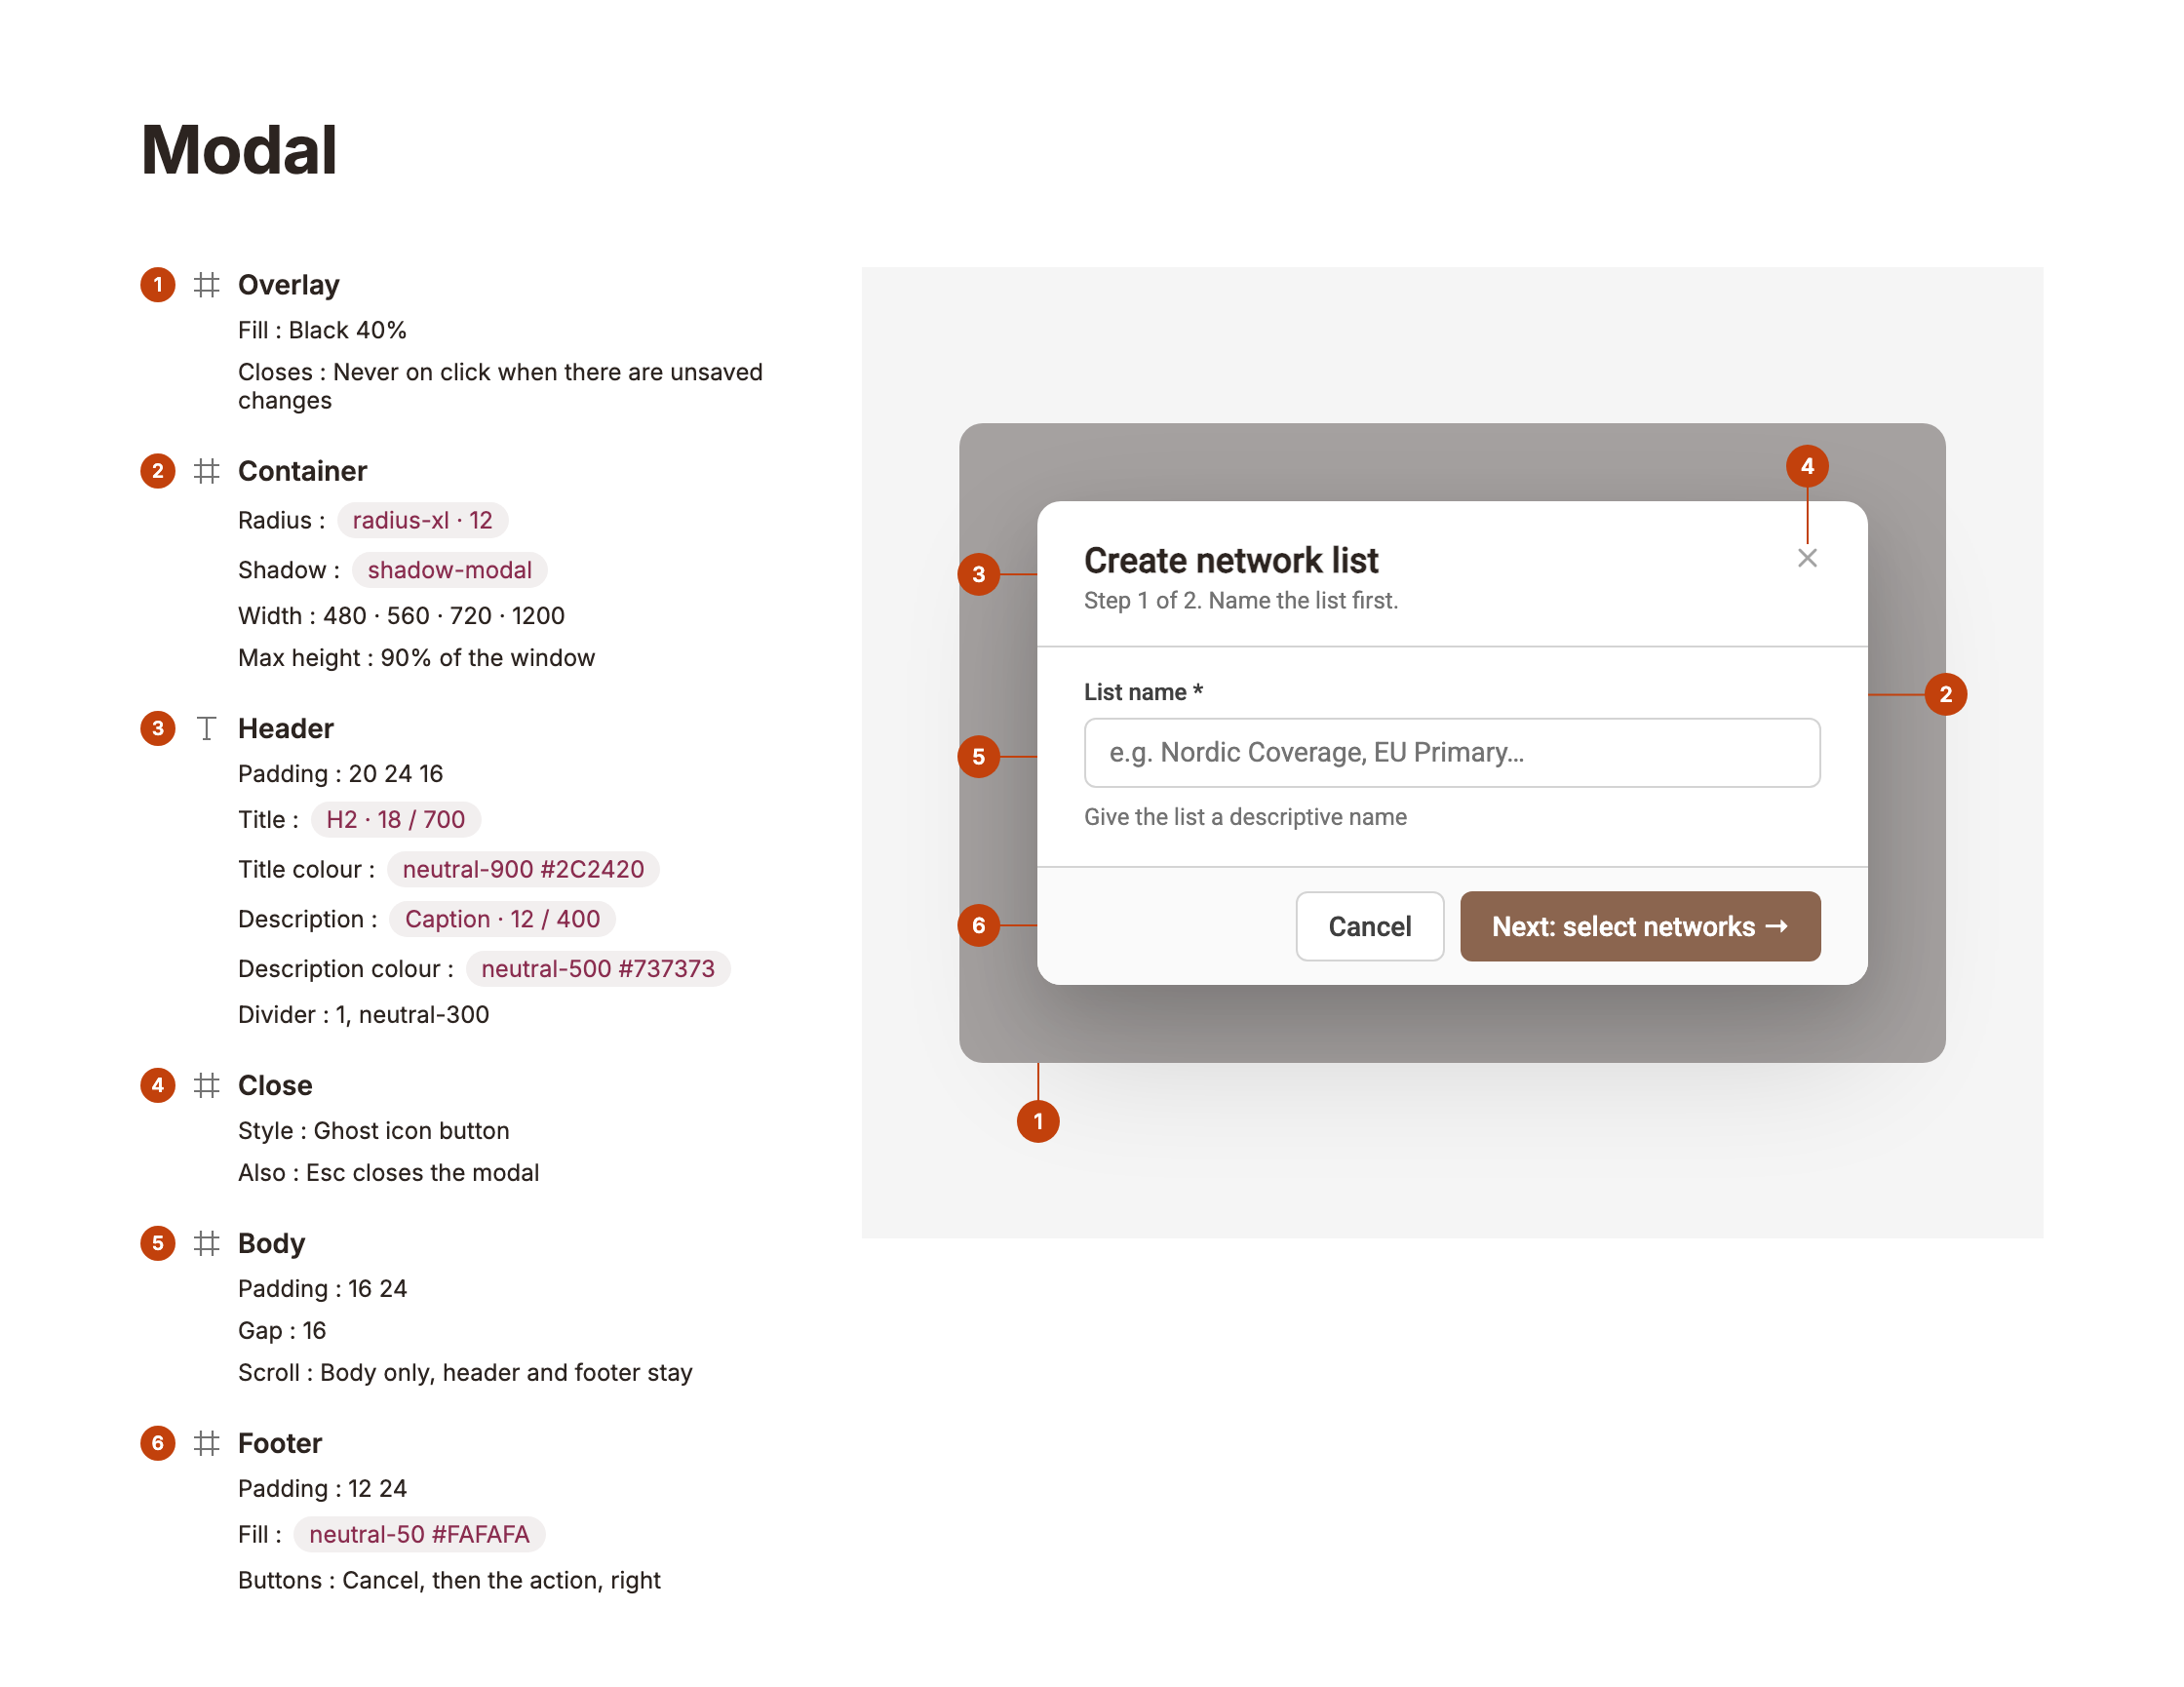Click 'Style : Ghost icon button' text

click(373, 1131)
